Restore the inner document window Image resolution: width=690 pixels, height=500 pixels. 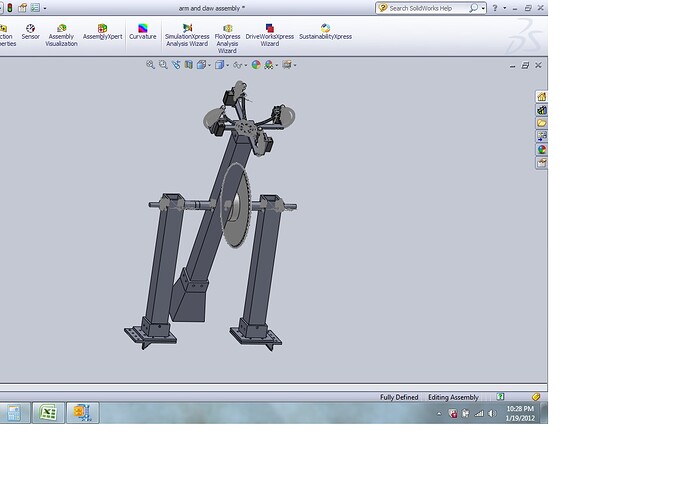[525, 65]
